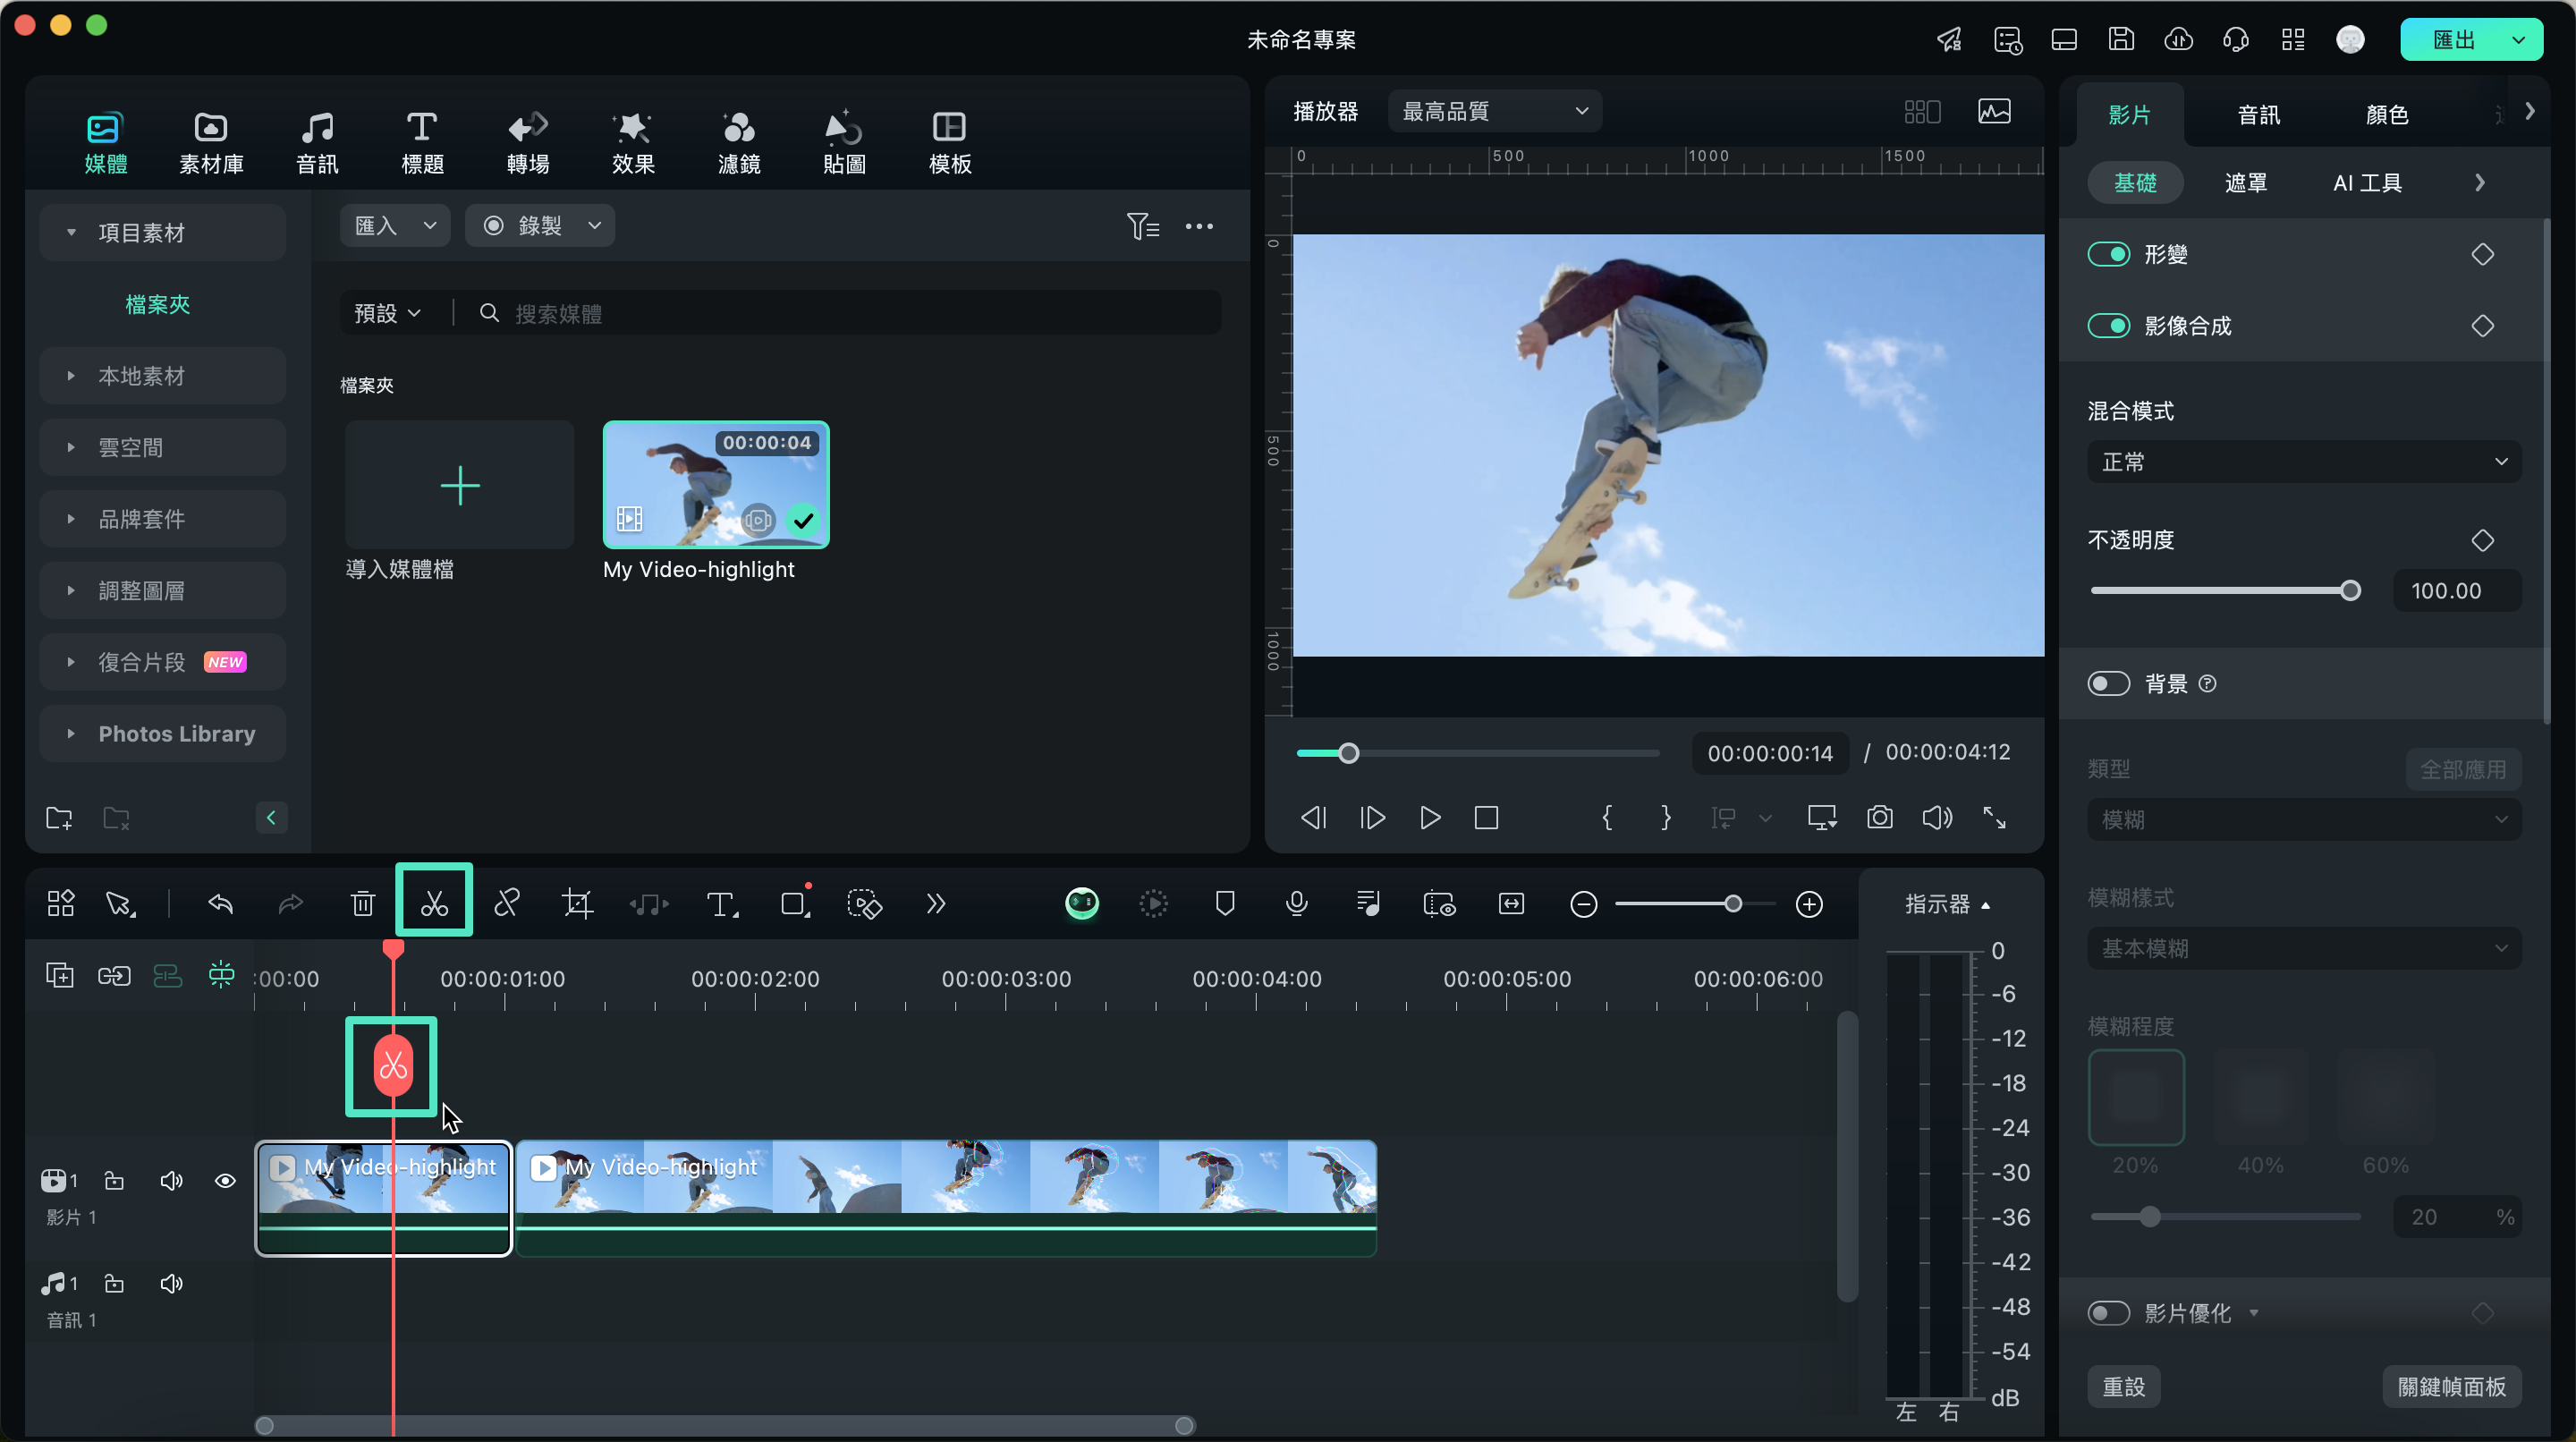The height and width of the screenshot is (1442, 2576).
Task: Open the filter and sort icon in media panel
Action: coord(1143,226)
